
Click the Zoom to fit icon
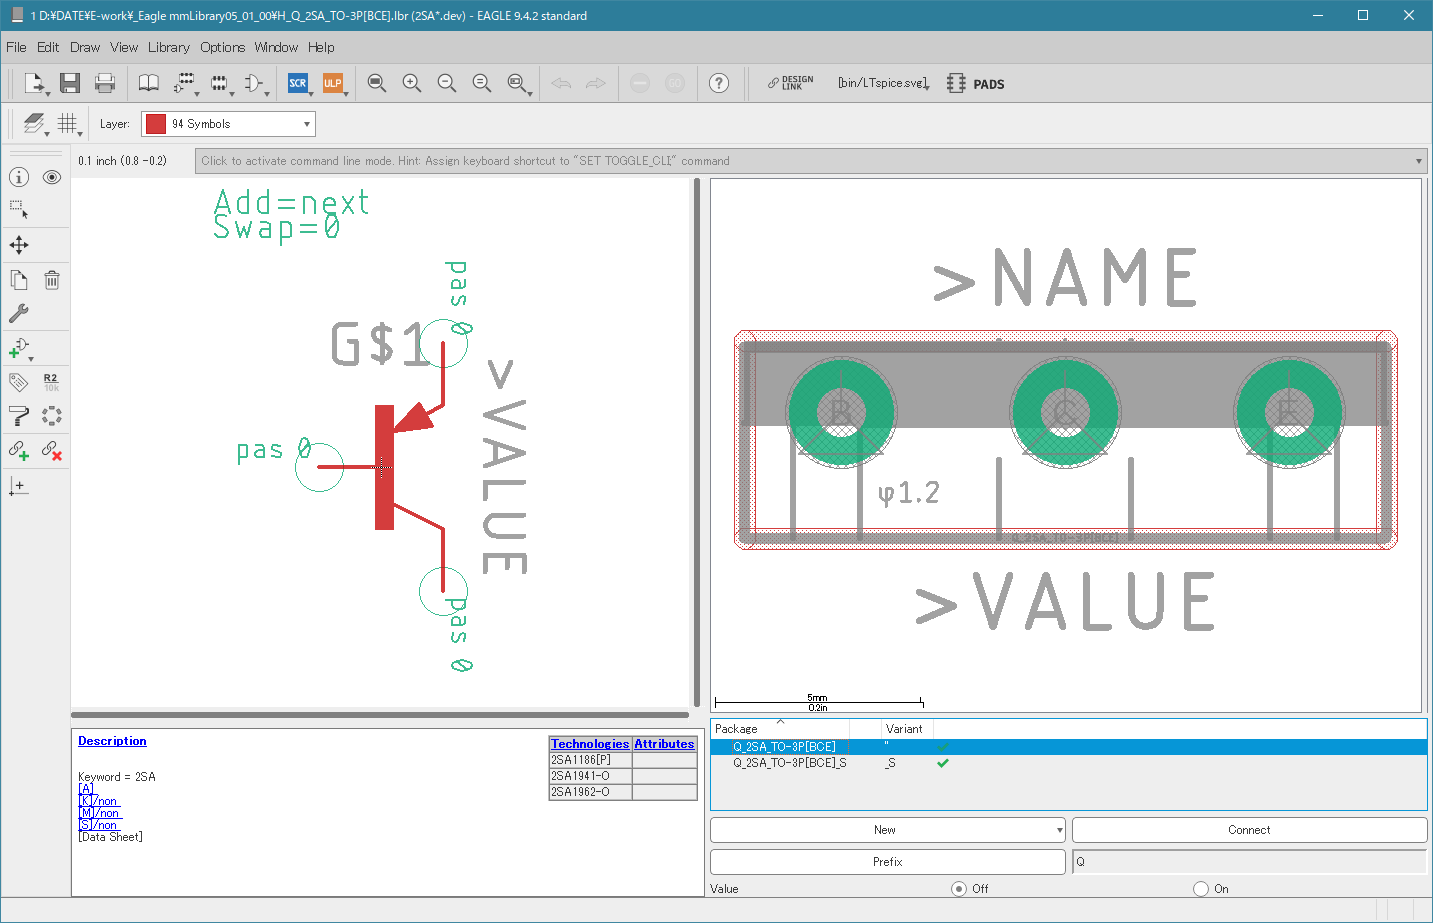[x=377, y=83]
